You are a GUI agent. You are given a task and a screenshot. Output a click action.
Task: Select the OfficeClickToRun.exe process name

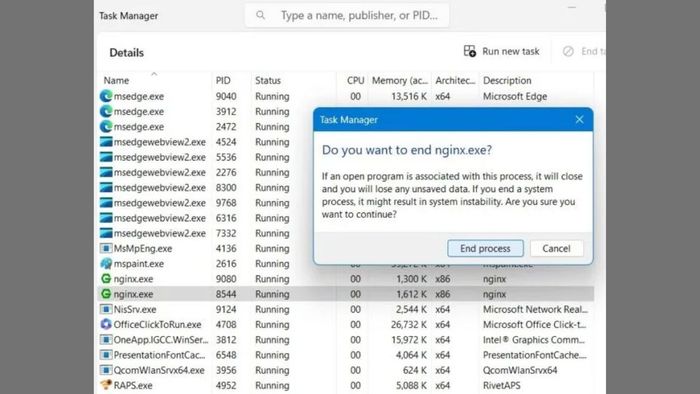point(158,324)
